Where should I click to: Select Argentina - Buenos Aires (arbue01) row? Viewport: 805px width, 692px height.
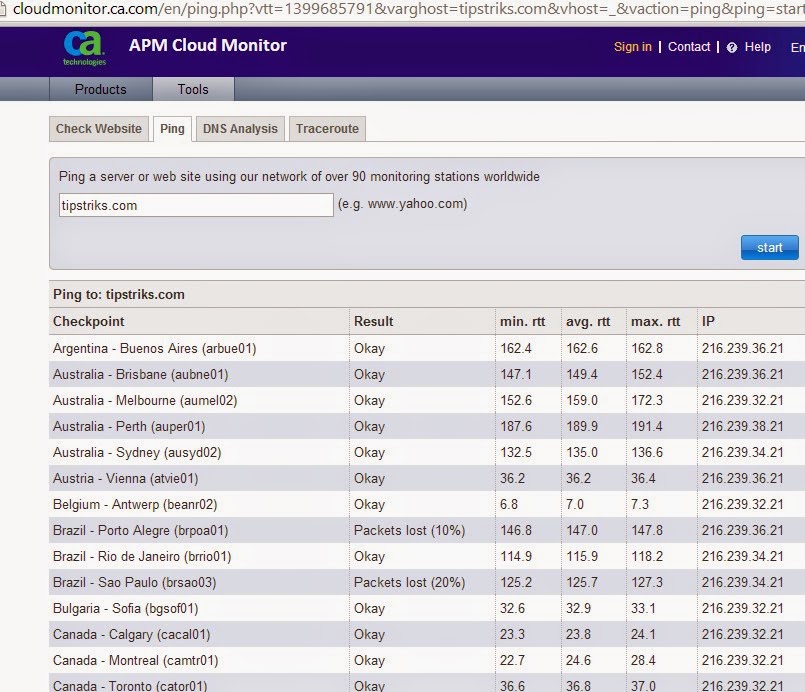click(427, 349)
